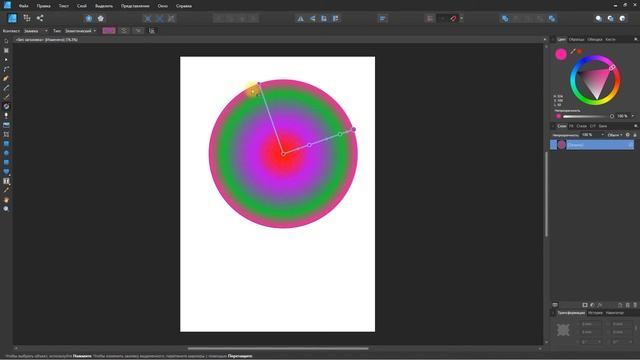Toggle the red snapping magnet
The height and width of the screenshot is (360, 640).
[453, 18]
